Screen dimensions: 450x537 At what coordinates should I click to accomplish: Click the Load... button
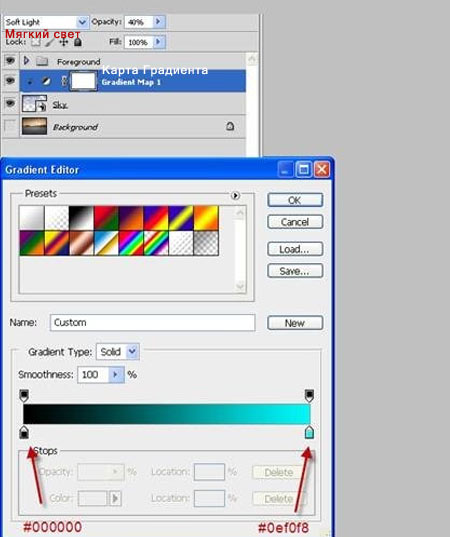[x=295, y=249]
